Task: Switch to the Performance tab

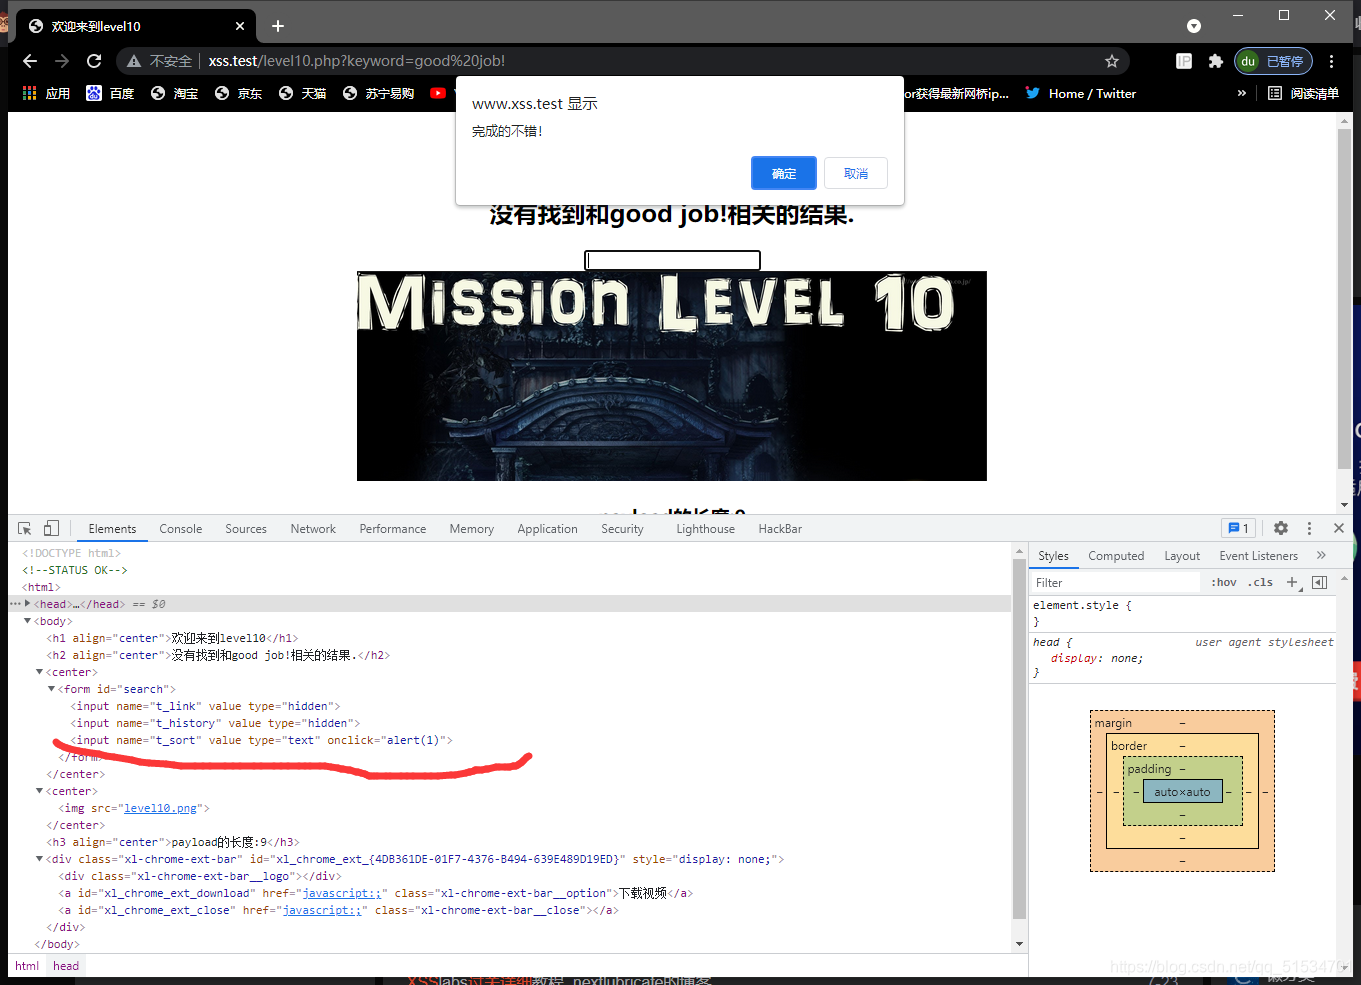Action: point(393,529)
